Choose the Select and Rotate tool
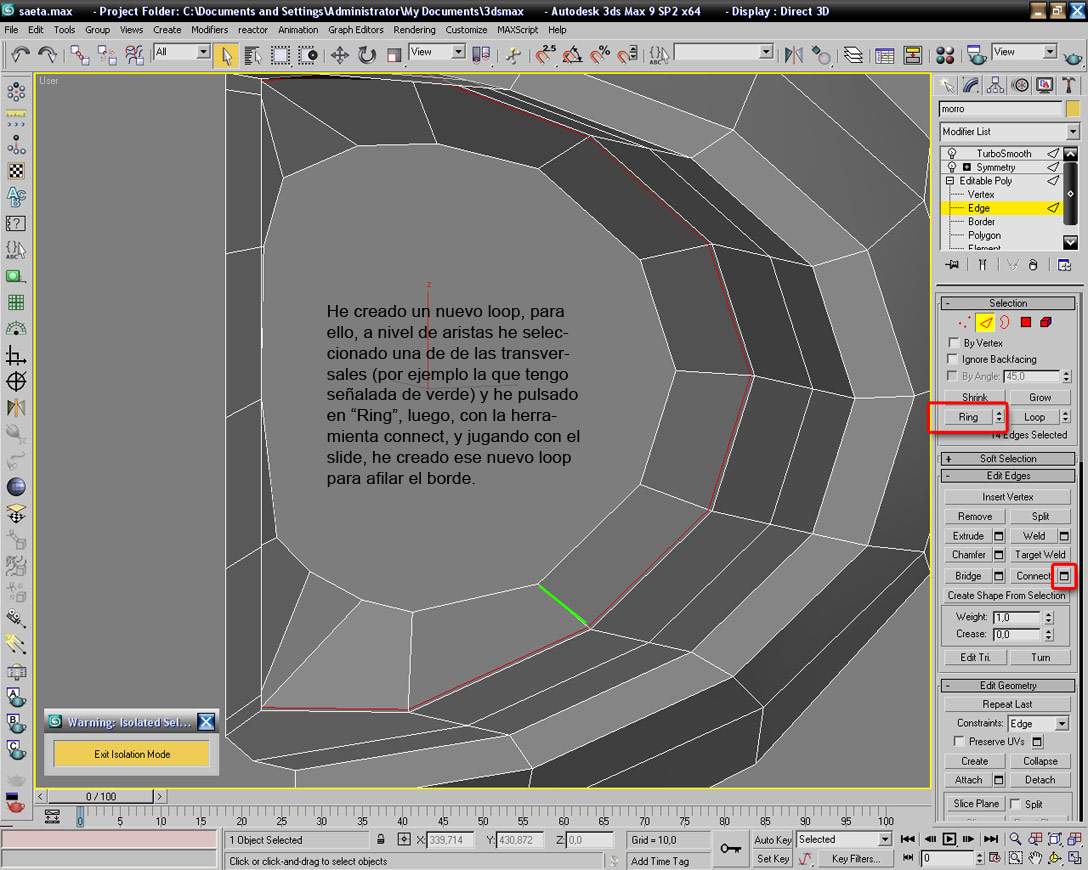The image size is (1088, 870). tap(366, 55)
